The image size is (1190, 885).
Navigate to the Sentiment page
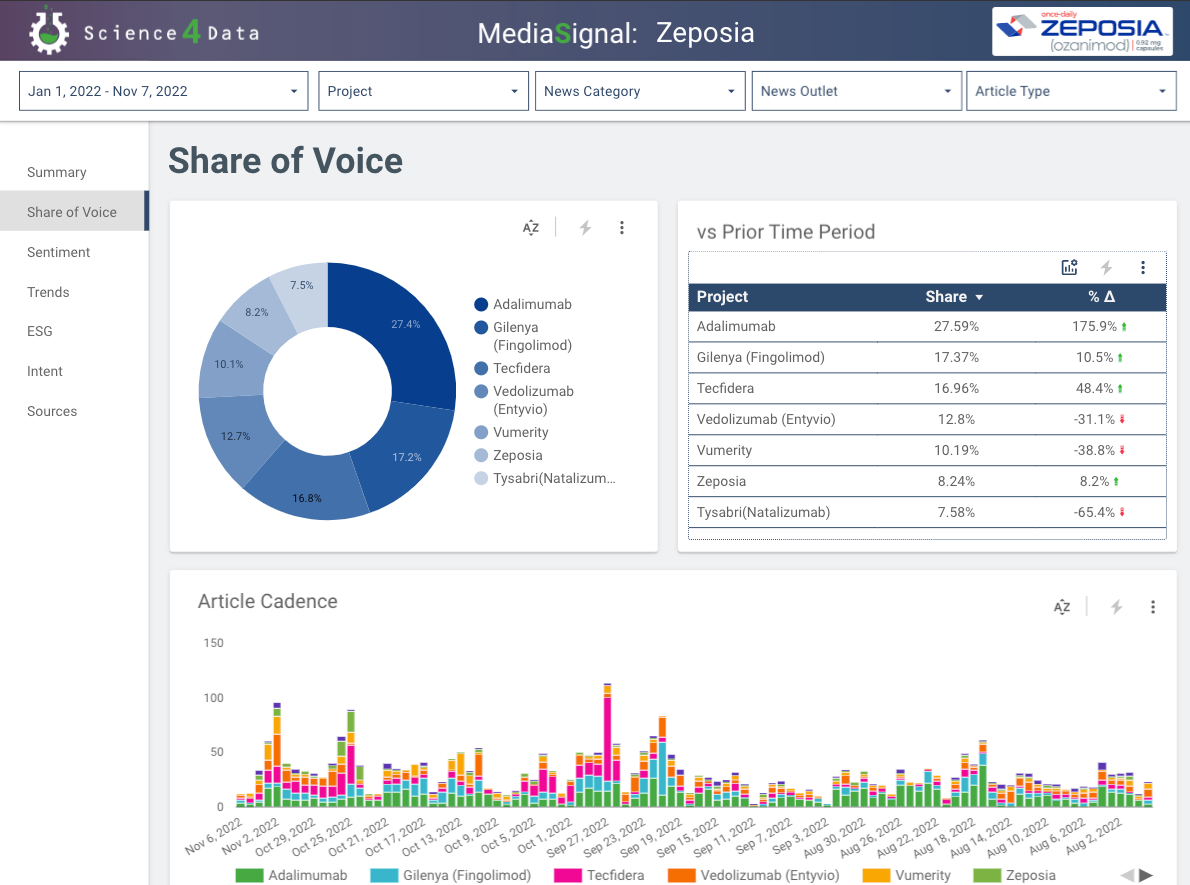click(x=58, y=252)
